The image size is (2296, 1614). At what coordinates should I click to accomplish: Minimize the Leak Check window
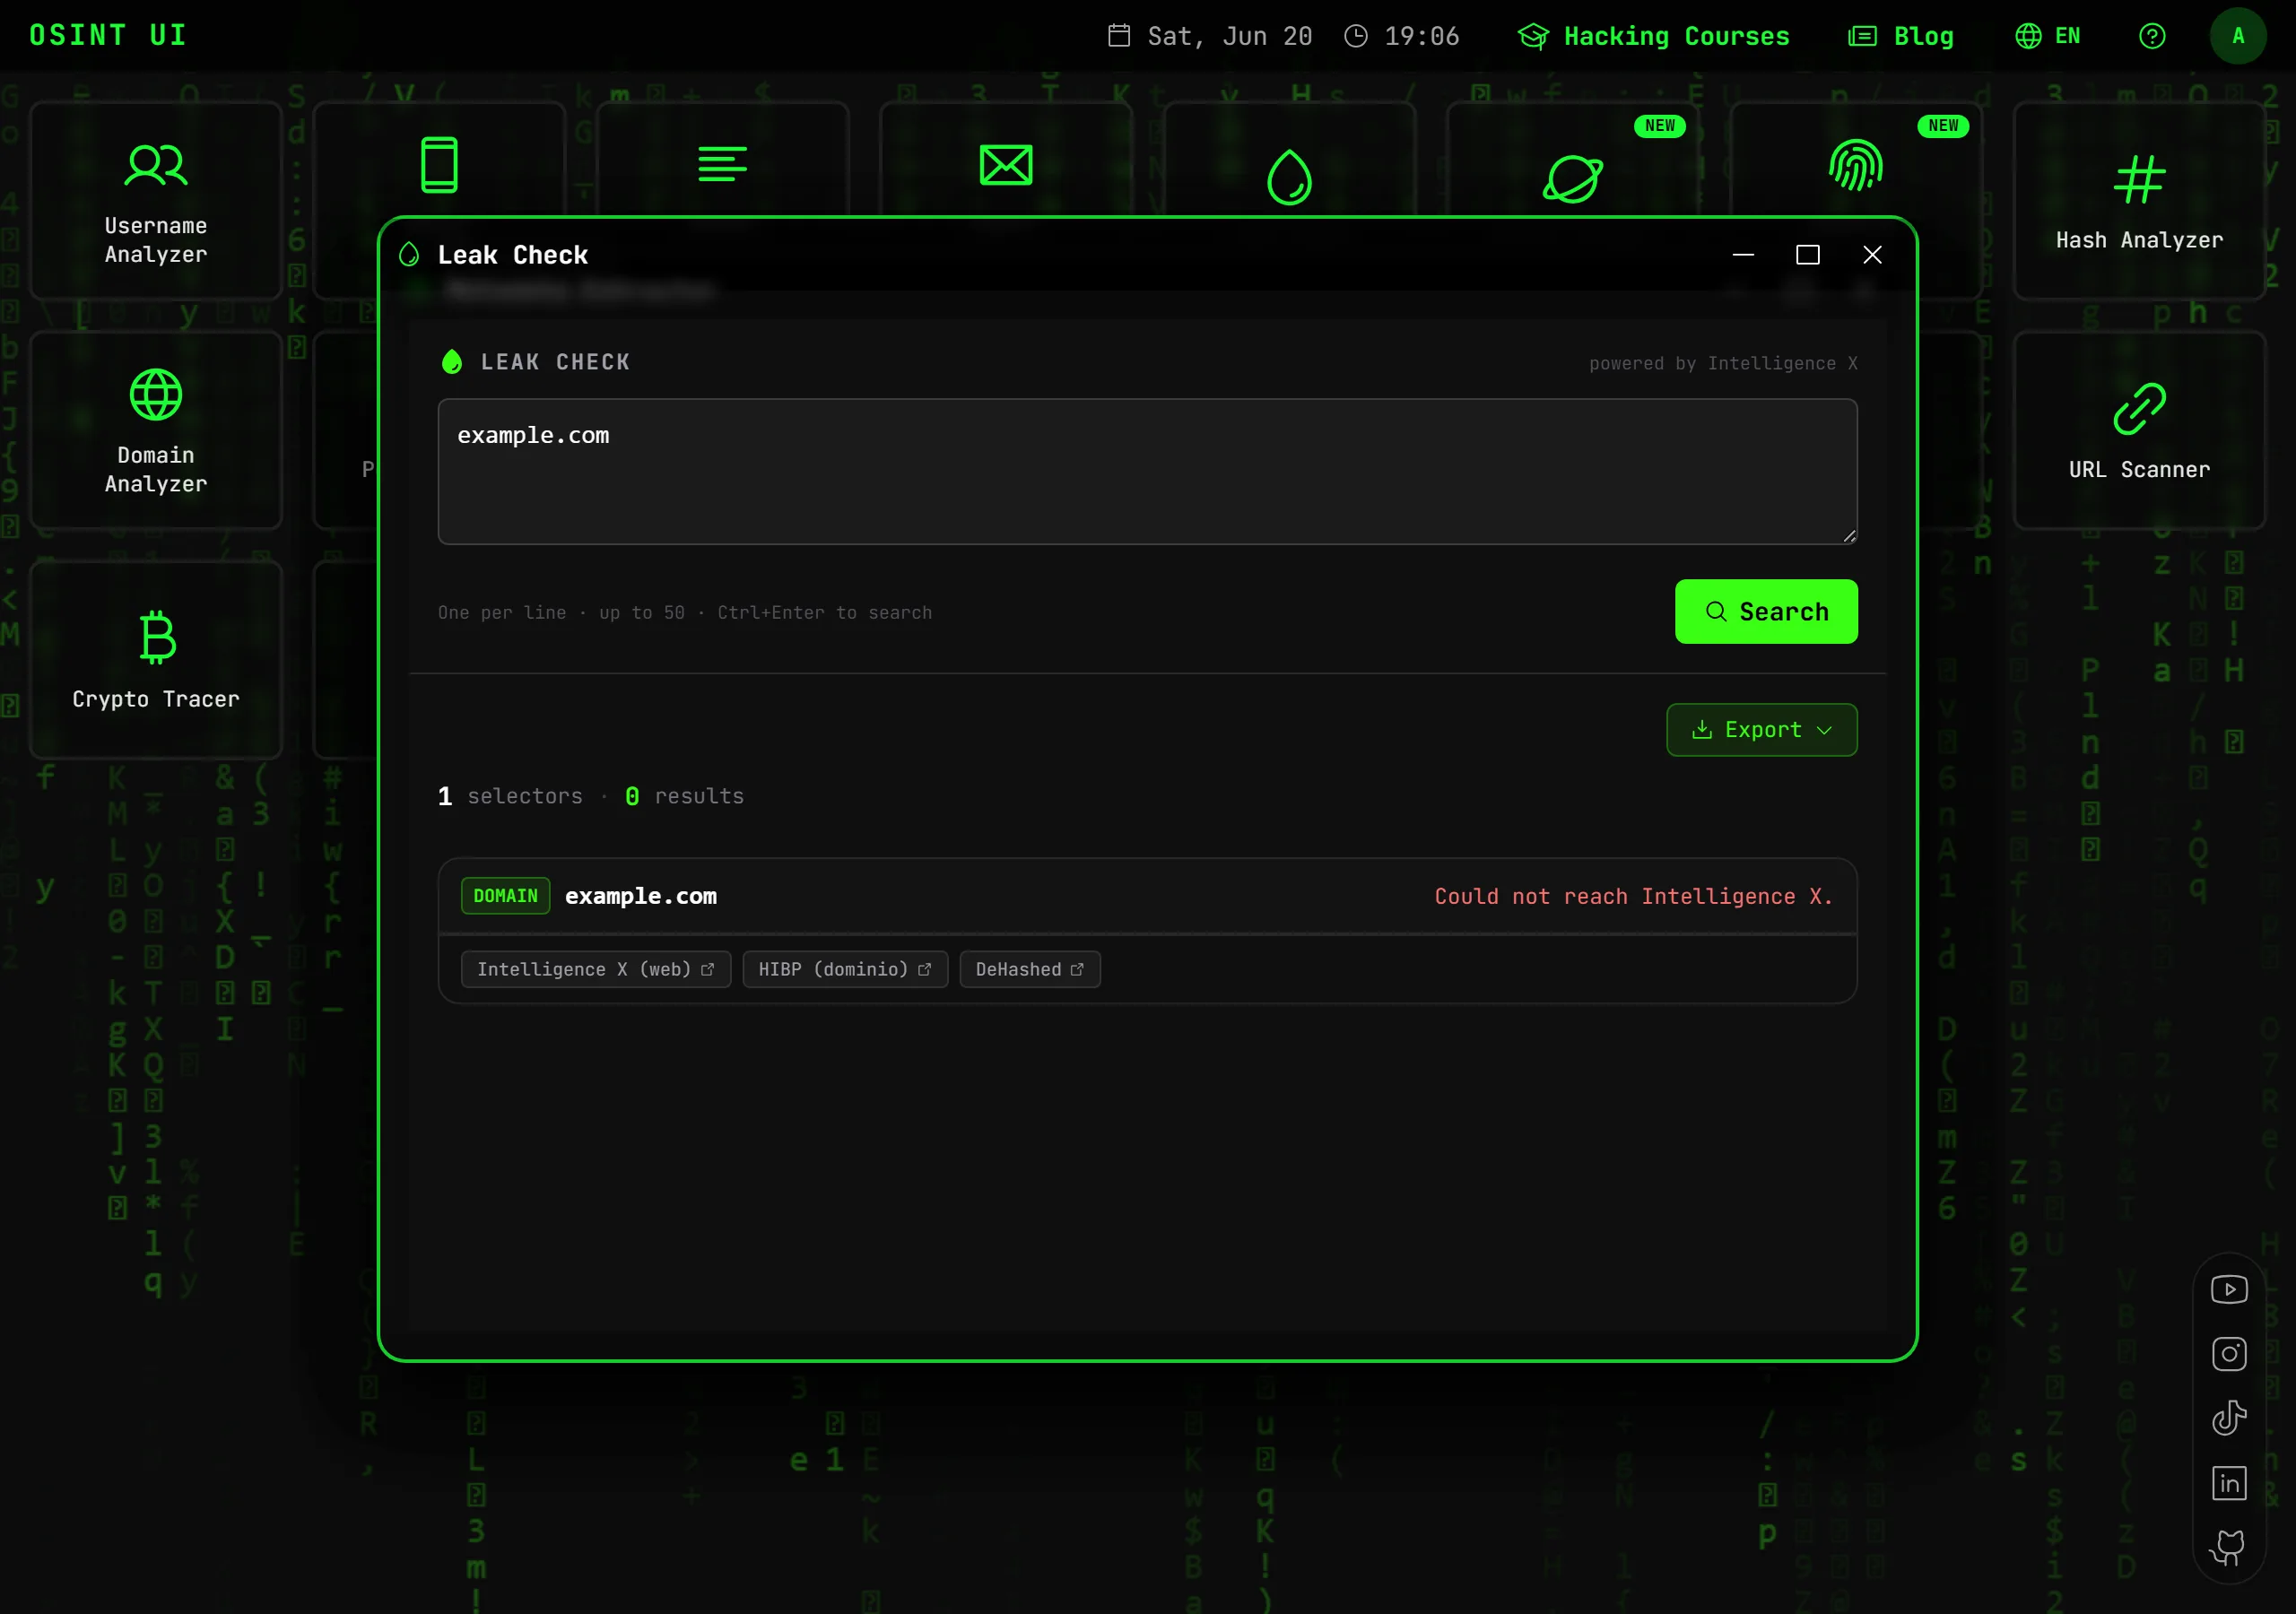(x=1743, y=255)
